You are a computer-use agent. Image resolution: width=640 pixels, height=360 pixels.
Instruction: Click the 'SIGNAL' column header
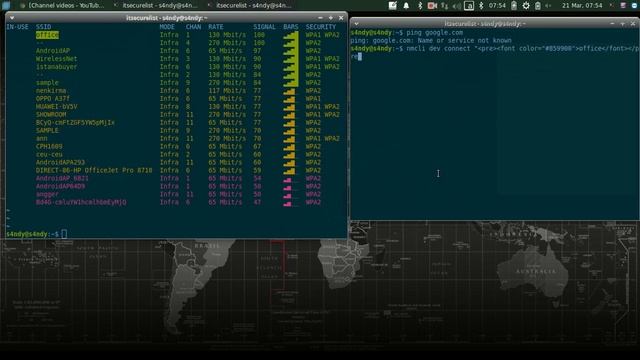pos(264,27)
